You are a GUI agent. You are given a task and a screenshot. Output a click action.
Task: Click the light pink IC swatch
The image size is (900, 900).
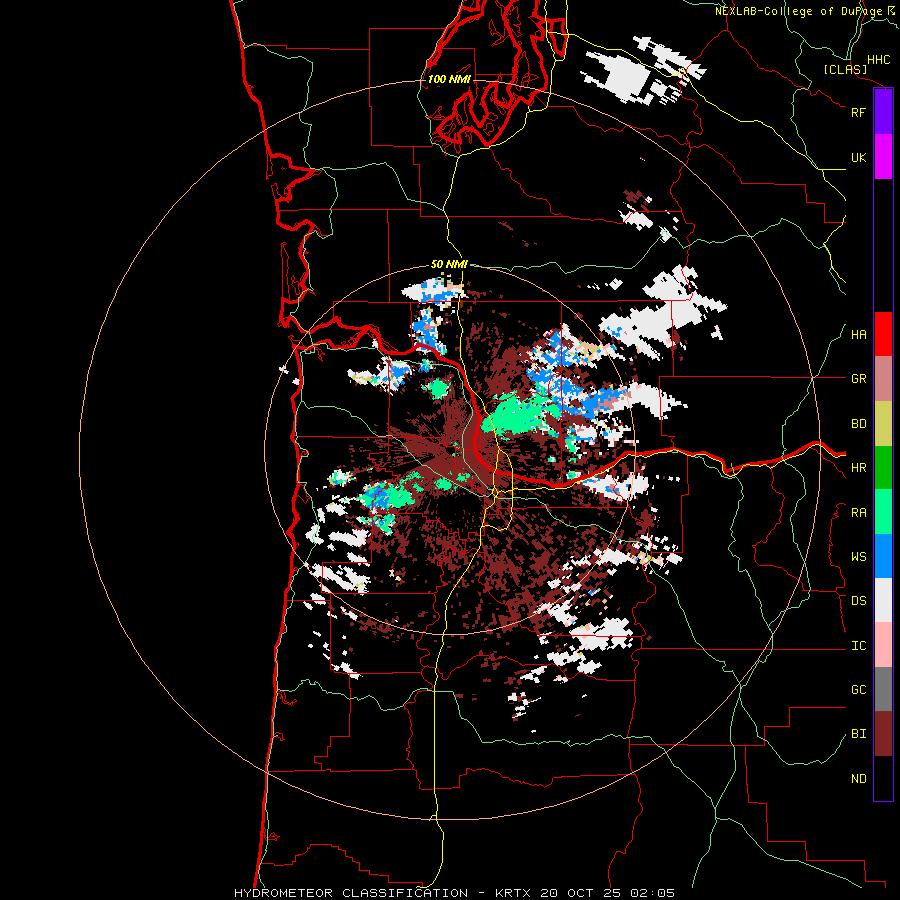click(x=883, y=645)
